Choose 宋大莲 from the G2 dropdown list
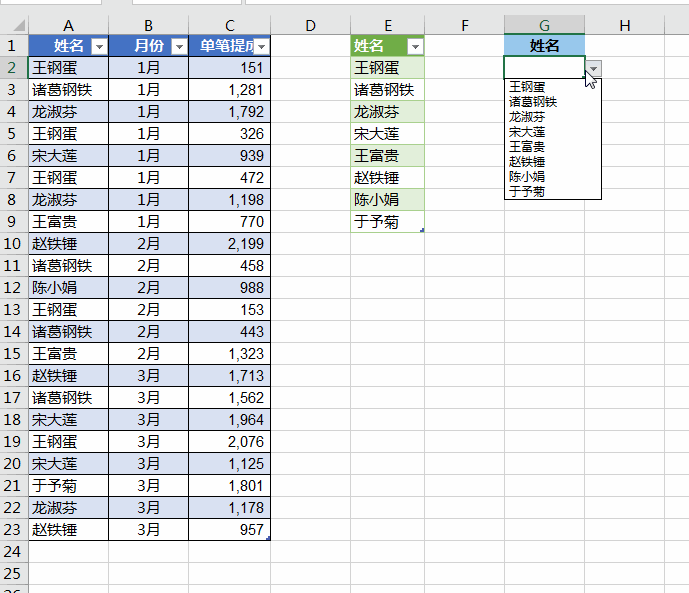Screen dimensions: 689x593 [552, 132]
